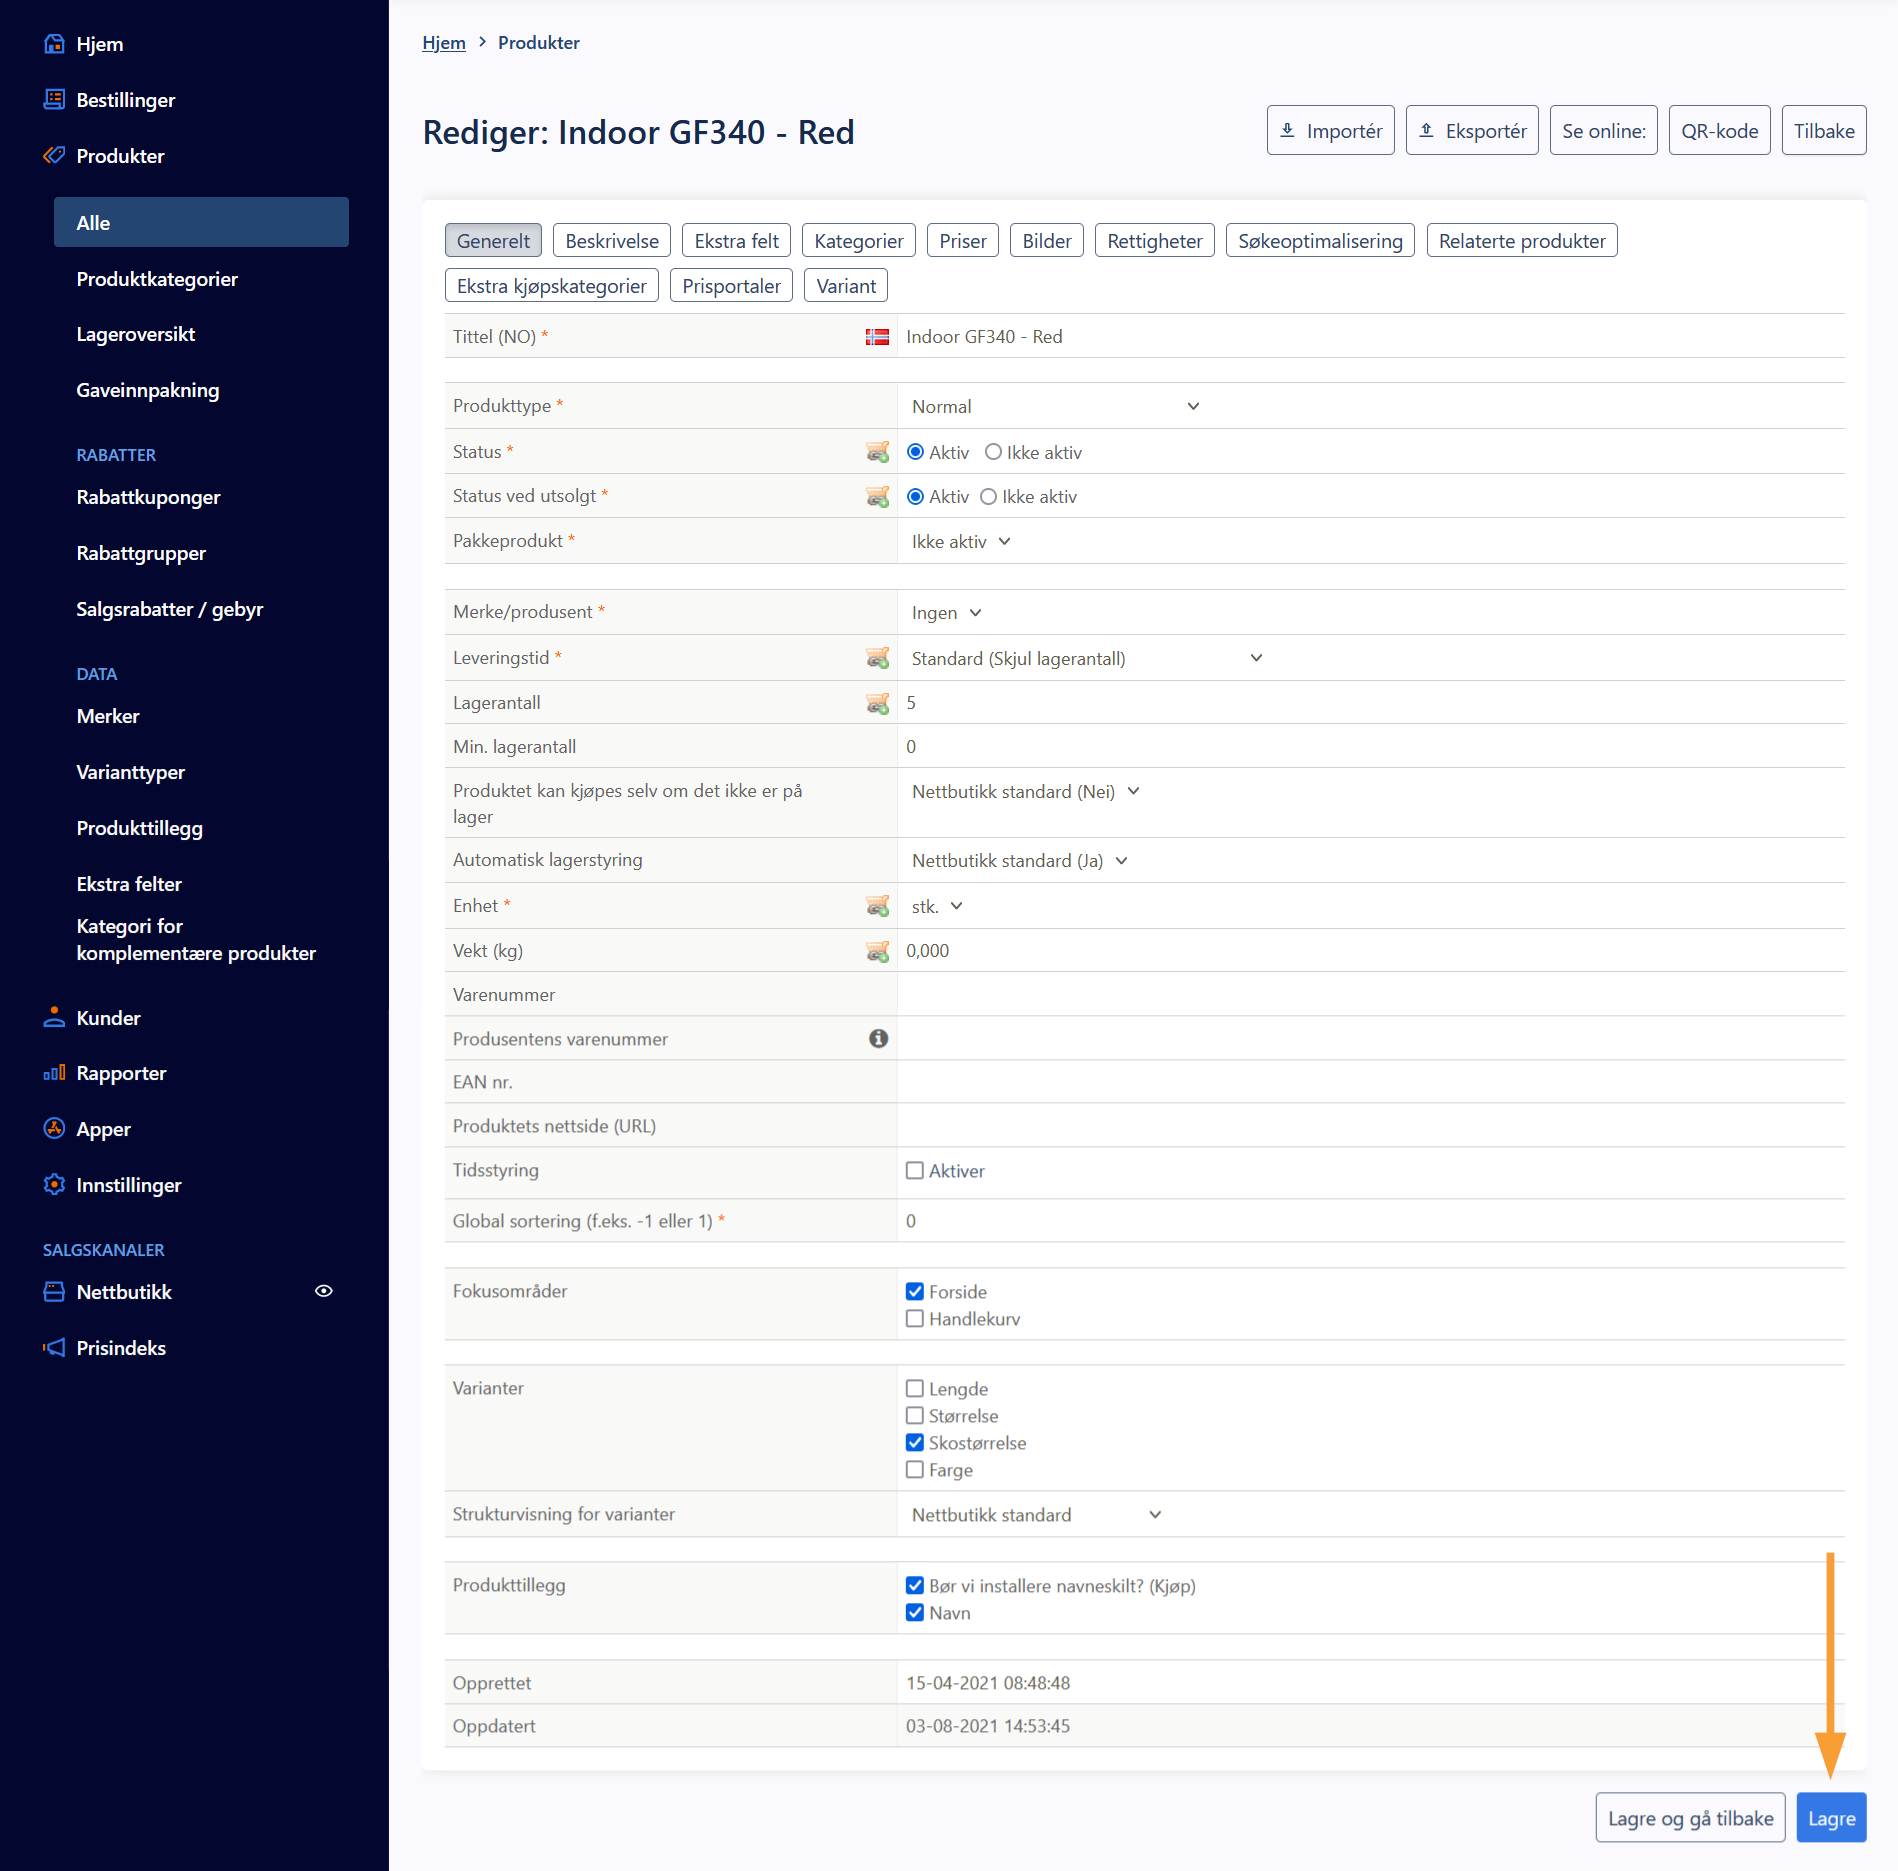Click Lagre og gå tilbake

tap(1690, 1818)
